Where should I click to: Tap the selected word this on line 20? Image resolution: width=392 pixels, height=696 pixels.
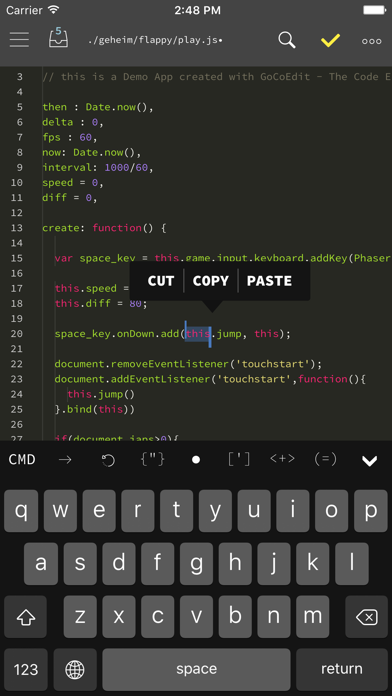(x=198, y=333)
